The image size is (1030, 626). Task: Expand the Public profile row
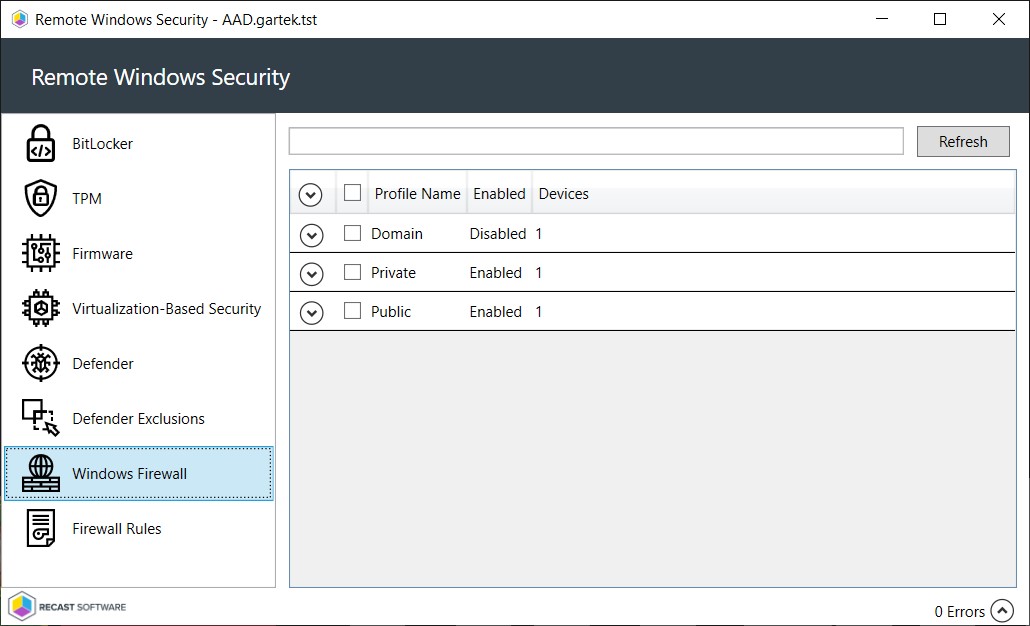pyautogui.click(x=311, y=313)
